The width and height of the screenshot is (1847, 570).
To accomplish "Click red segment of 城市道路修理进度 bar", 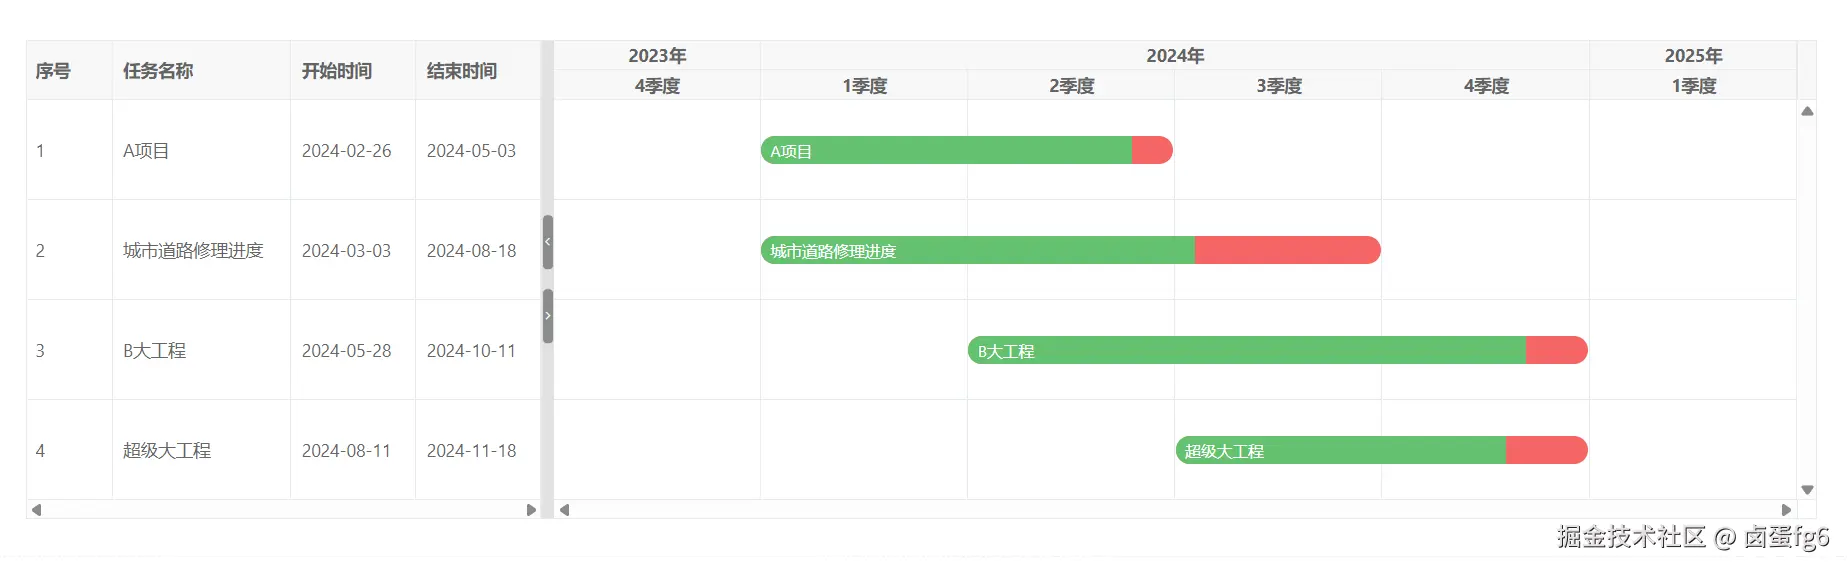I will [x=1288, y=250].
